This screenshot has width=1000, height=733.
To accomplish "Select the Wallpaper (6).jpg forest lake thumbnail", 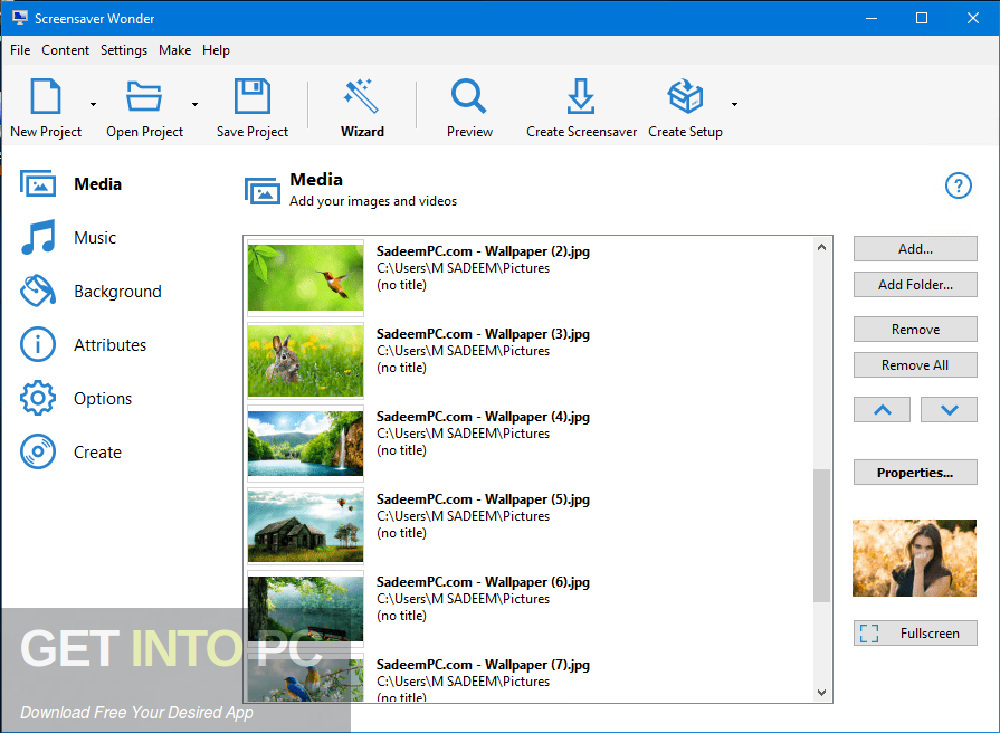I will pos(305,609).
